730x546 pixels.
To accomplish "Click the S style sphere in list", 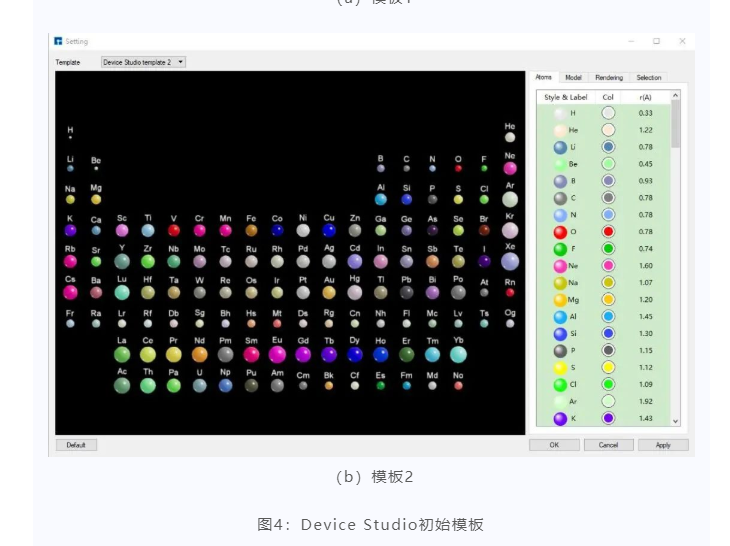I will (560, 368).
